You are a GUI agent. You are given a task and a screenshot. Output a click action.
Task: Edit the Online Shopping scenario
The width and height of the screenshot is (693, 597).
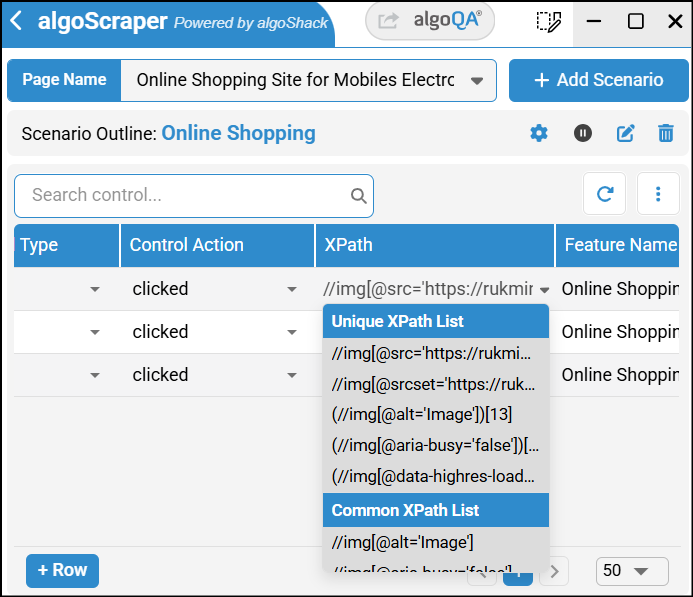(x=625, y=133)
